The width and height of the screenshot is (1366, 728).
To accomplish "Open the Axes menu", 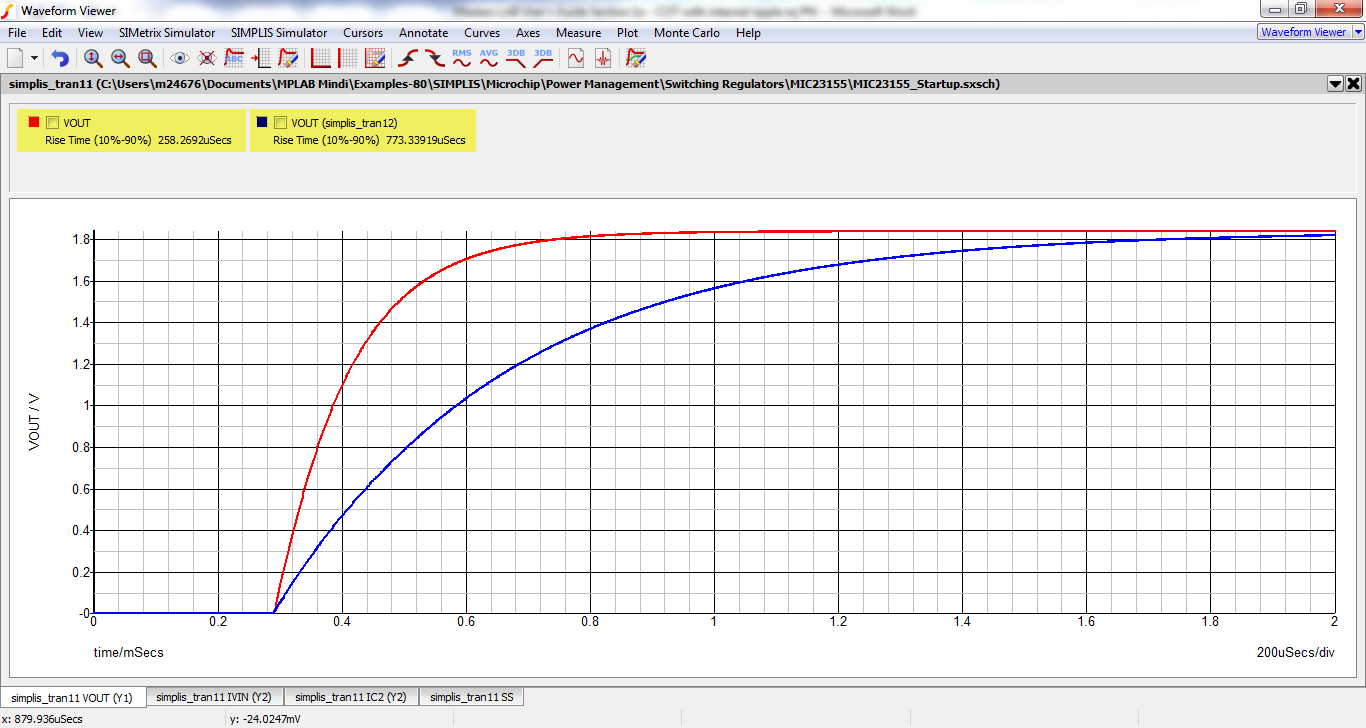I will [x=528, y=33].
